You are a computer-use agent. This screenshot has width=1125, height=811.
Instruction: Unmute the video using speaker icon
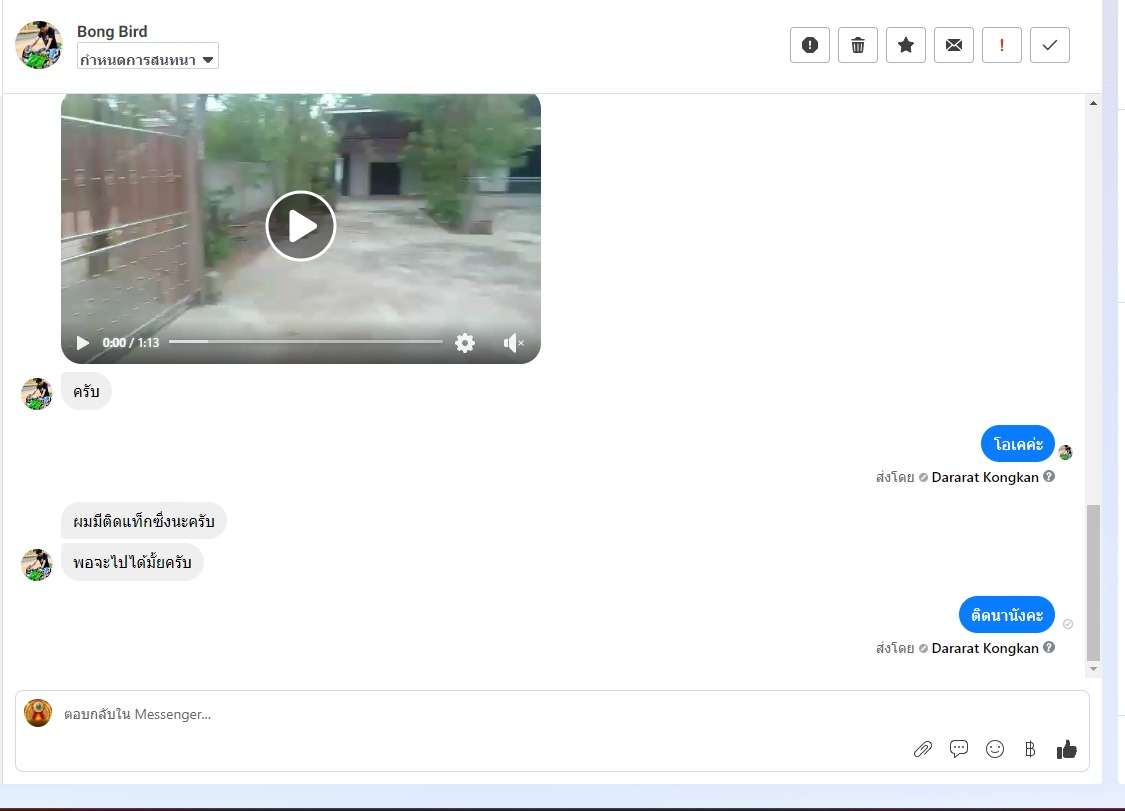point(513,343)
